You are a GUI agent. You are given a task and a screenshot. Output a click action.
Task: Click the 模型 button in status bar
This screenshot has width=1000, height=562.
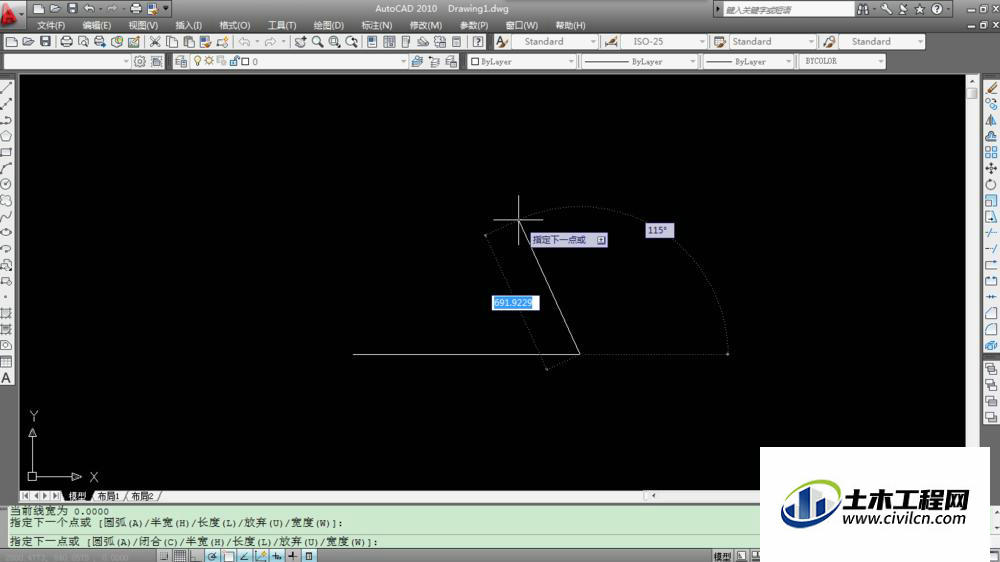[x=722, y=556]
